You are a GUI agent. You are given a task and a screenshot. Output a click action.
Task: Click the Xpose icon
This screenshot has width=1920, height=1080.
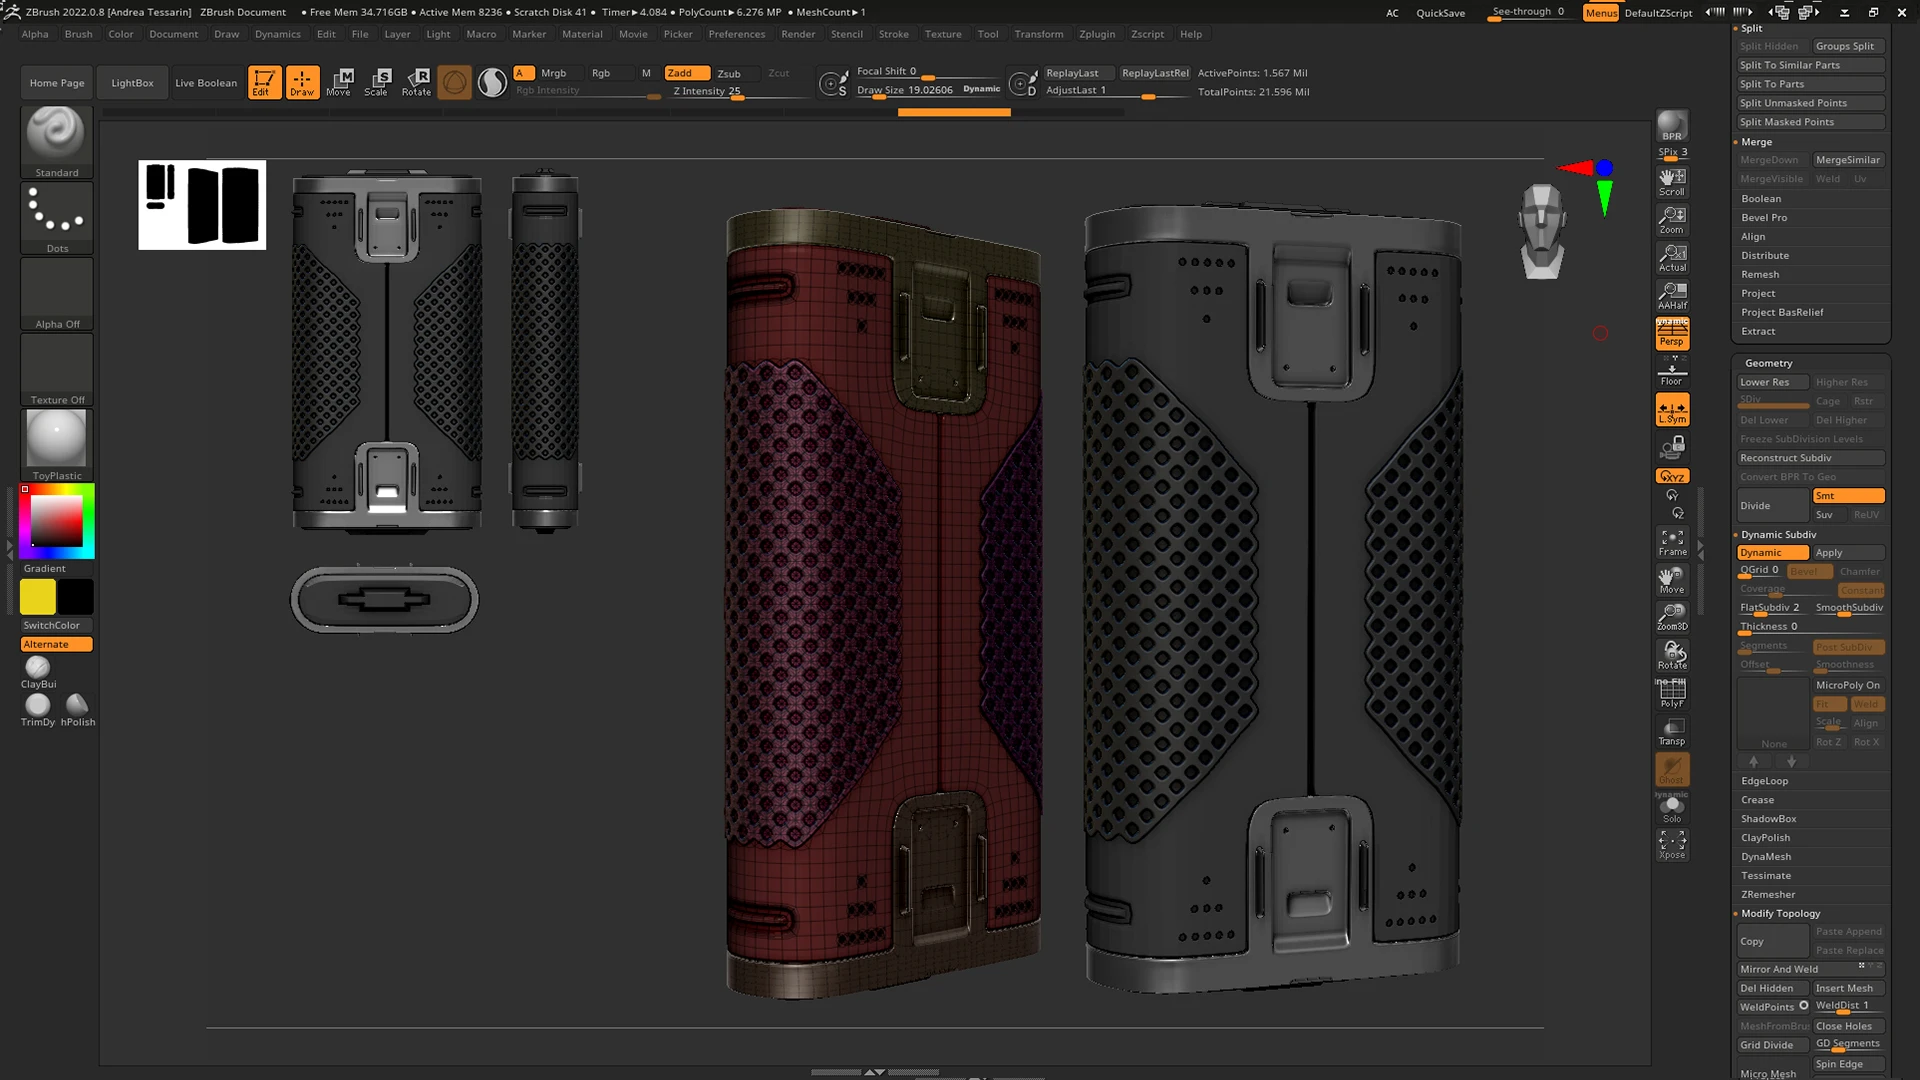1672,845
